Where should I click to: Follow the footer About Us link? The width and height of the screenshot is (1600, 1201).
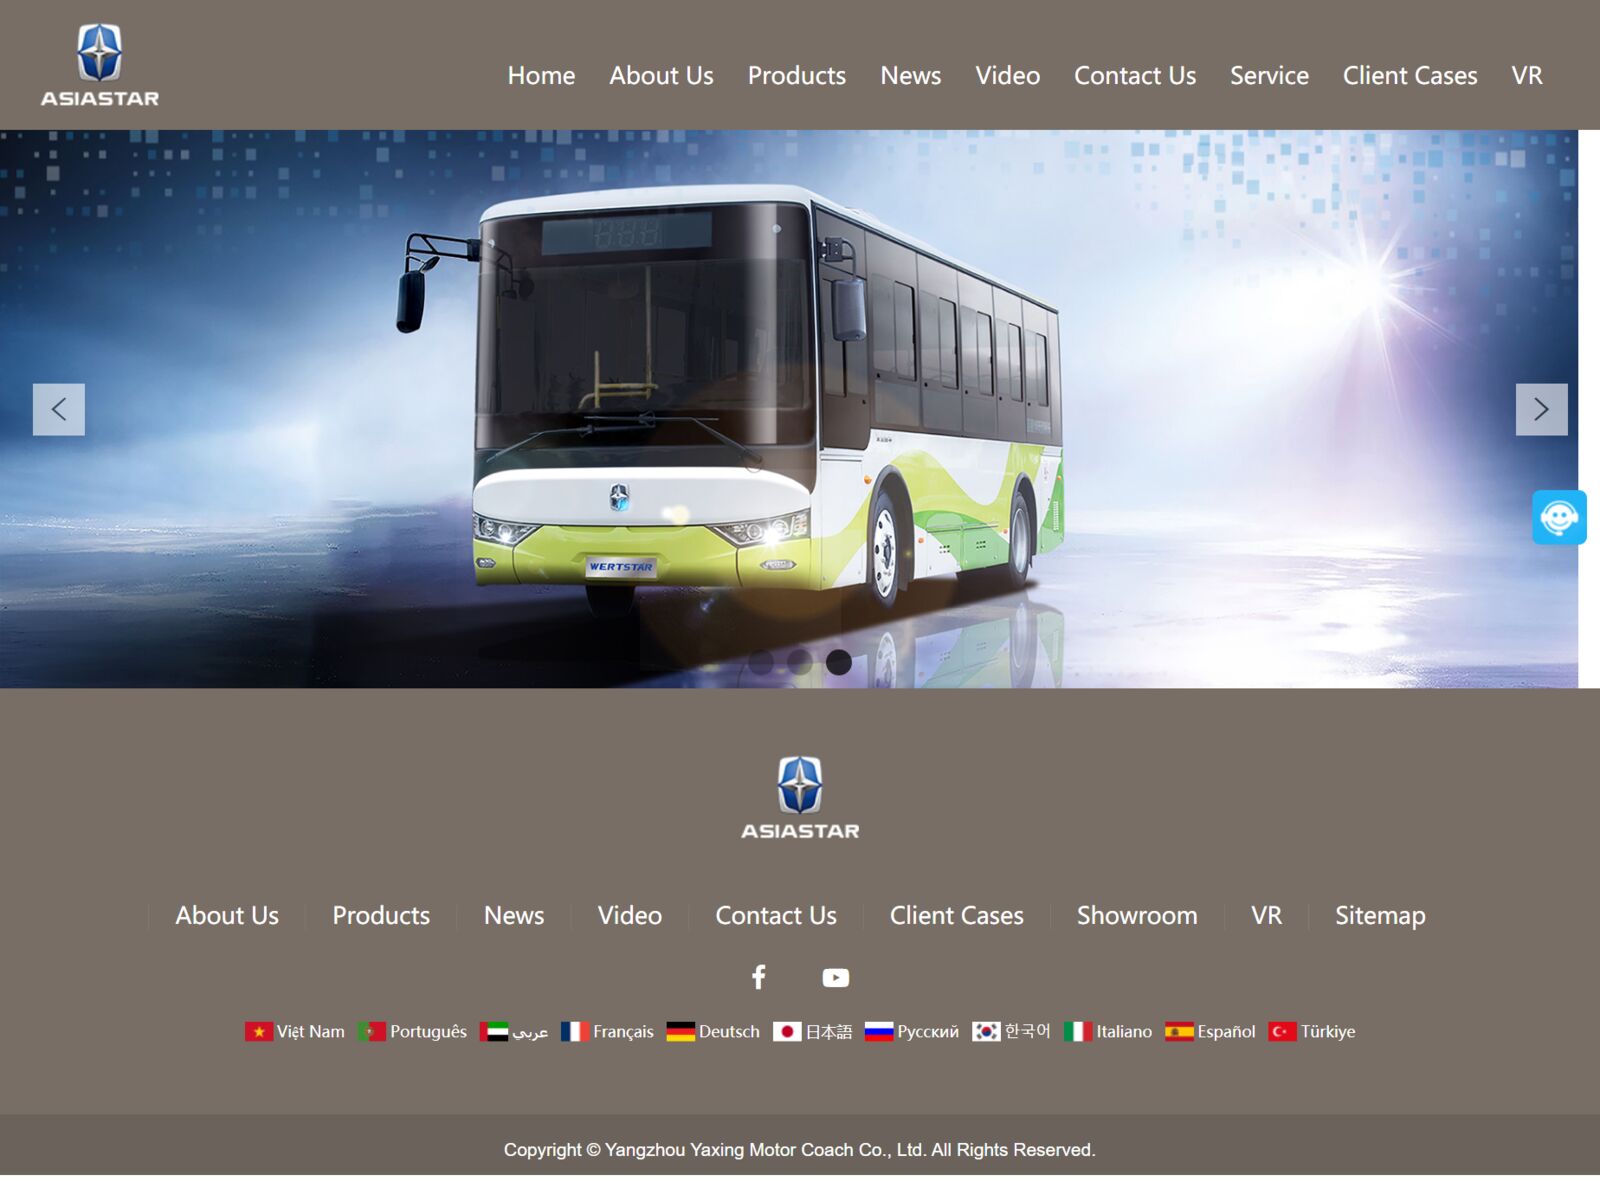[227, 915]
